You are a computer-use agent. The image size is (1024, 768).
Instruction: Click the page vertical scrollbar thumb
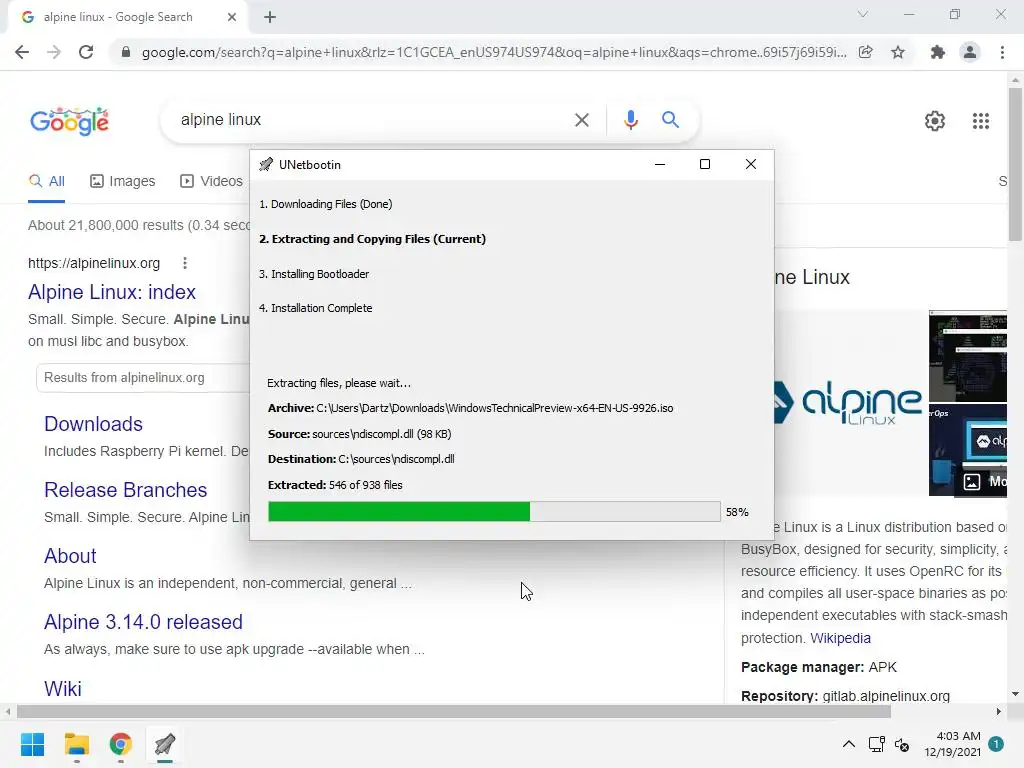[x=1015, y=163]
